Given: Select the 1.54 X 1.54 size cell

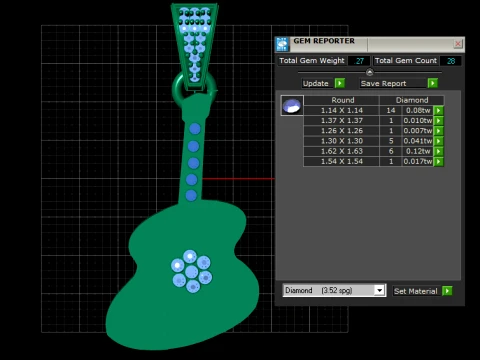Looking at the screenshot, I should [x=342, y=162].
